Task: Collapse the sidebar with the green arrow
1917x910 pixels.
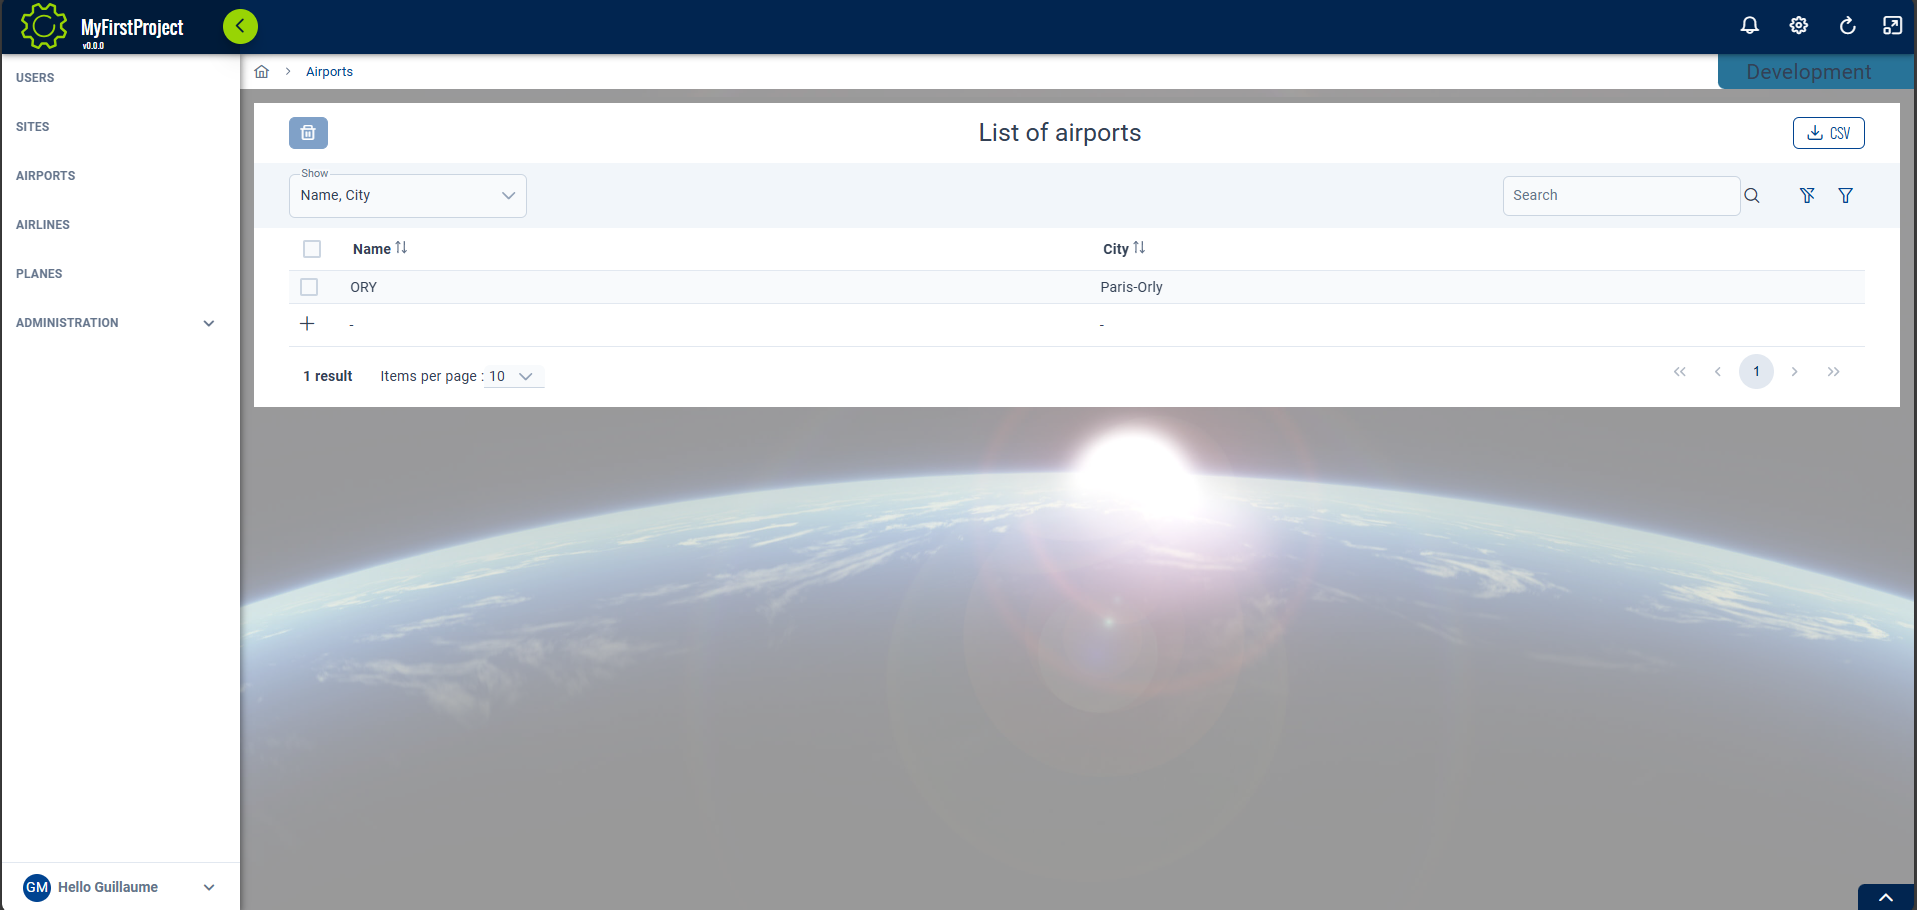Action: [x=240, y=26]
